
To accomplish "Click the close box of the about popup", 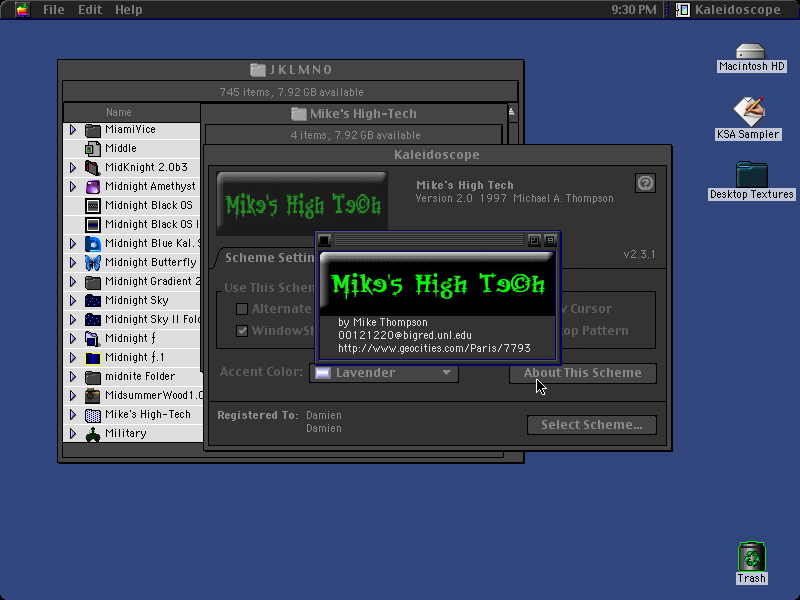I will tap(324, 240).
